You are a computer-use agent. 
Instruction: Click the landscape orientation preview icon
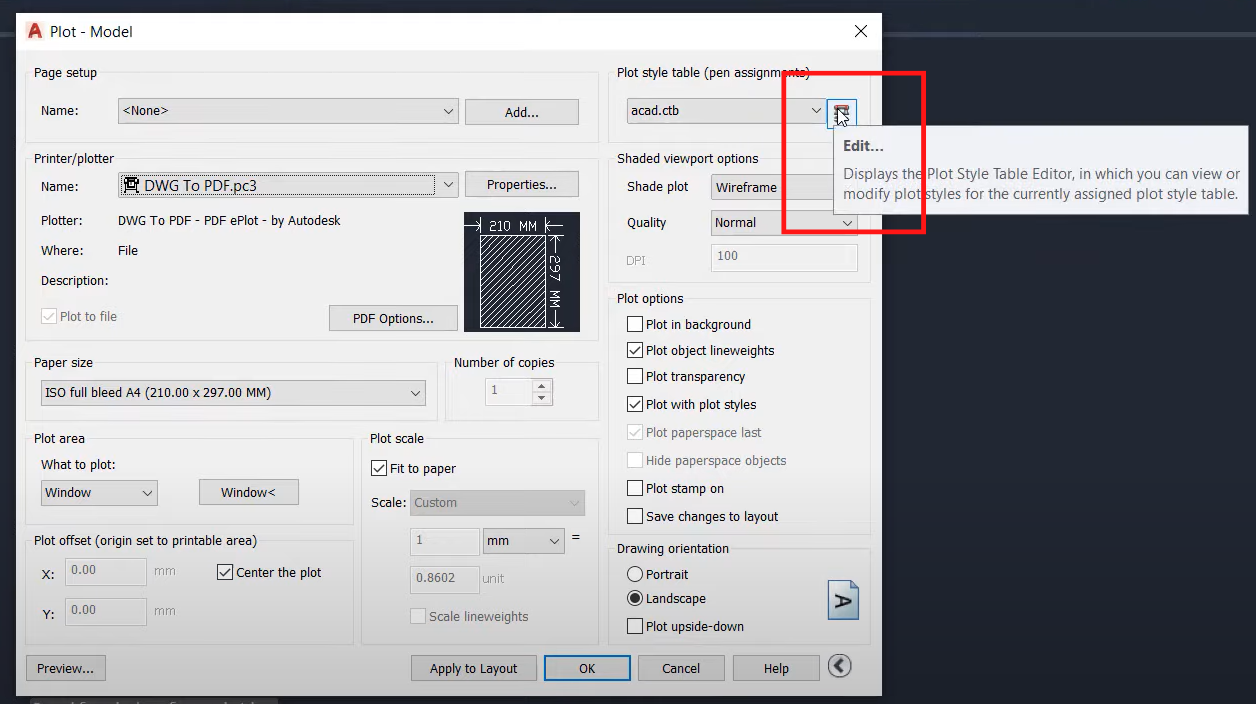tap(843, 600)
